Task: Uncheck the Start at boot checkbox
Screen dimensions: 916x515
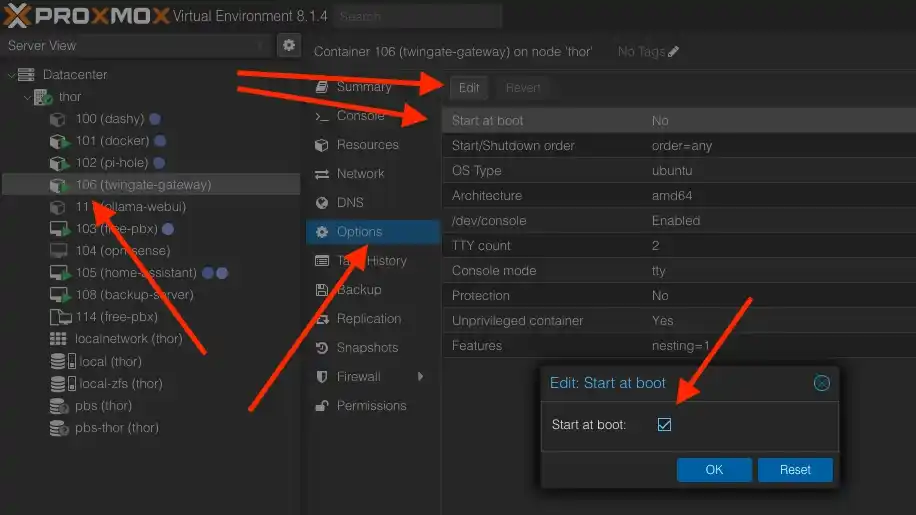Action: [x=664, y=424]
